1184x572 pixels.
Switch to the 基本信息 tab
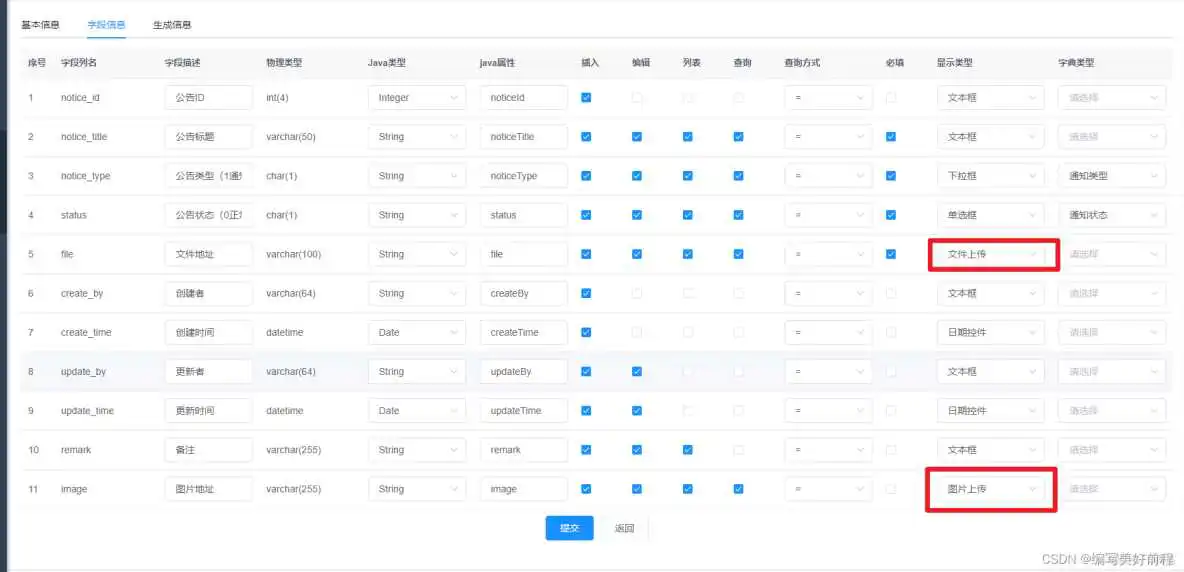click(x=40, y=24)
